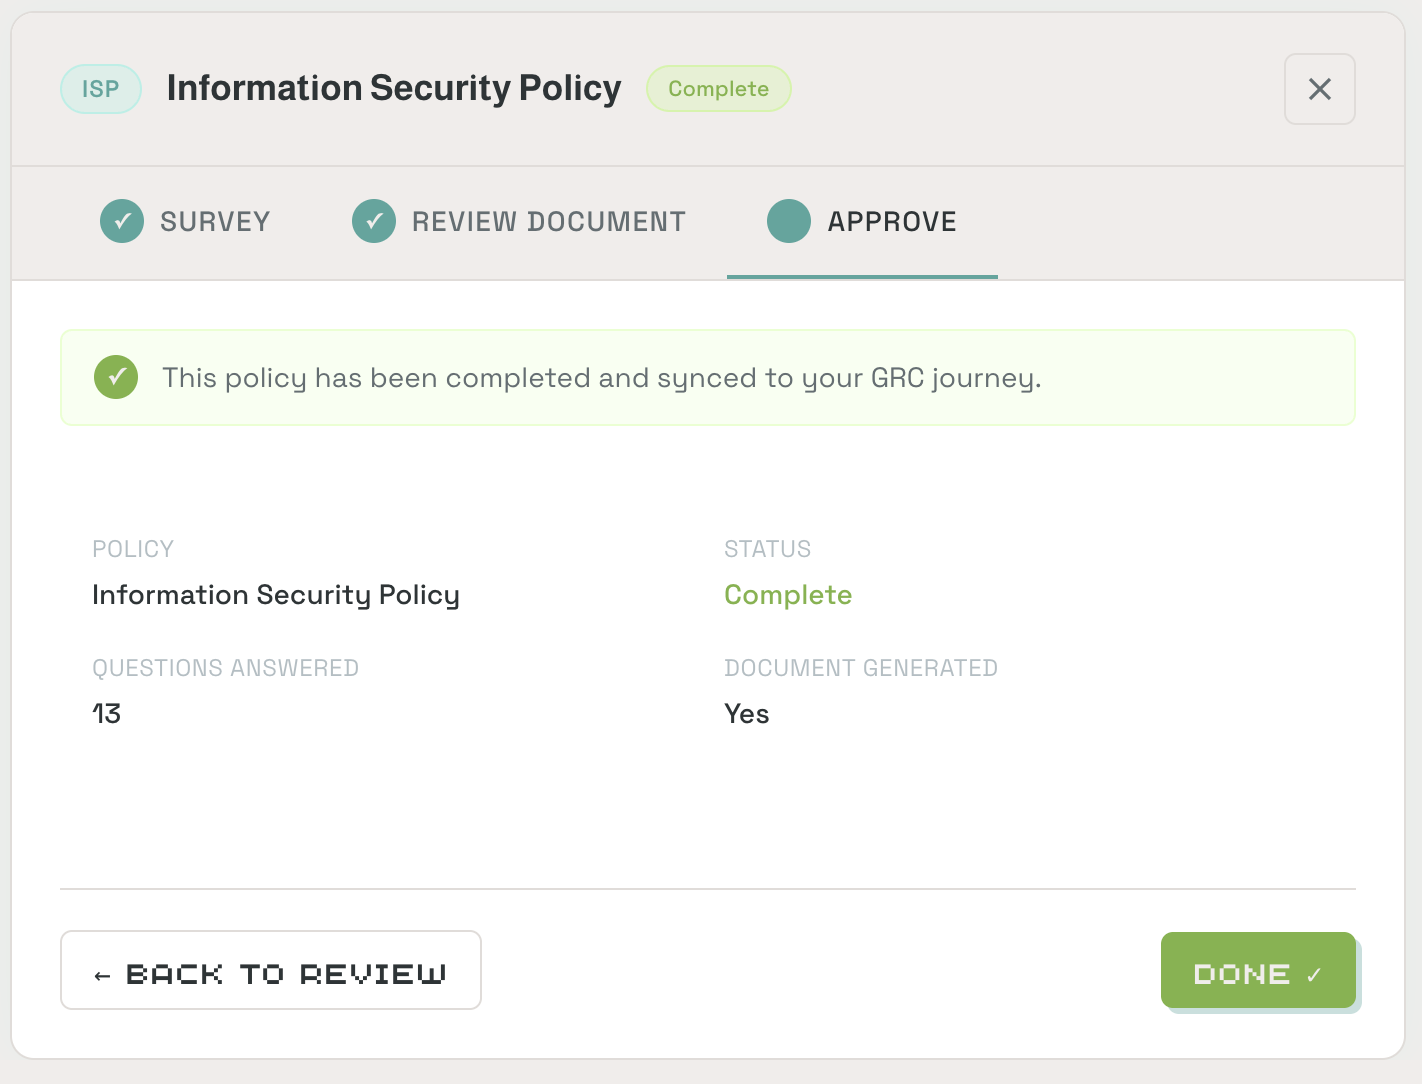Click the Document Generated value Yes
The image size is (1422, 1084).
coord(747,714)
